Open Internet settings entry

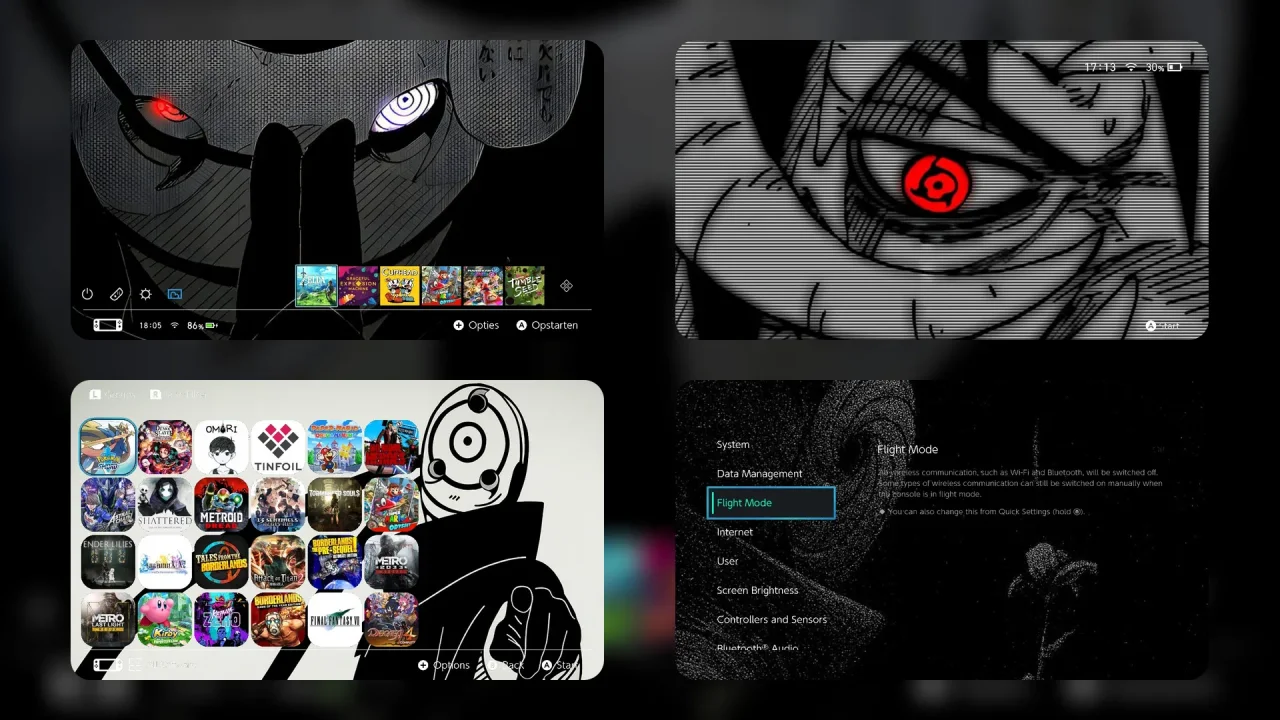pyautogui.click(x=735, y=532)
